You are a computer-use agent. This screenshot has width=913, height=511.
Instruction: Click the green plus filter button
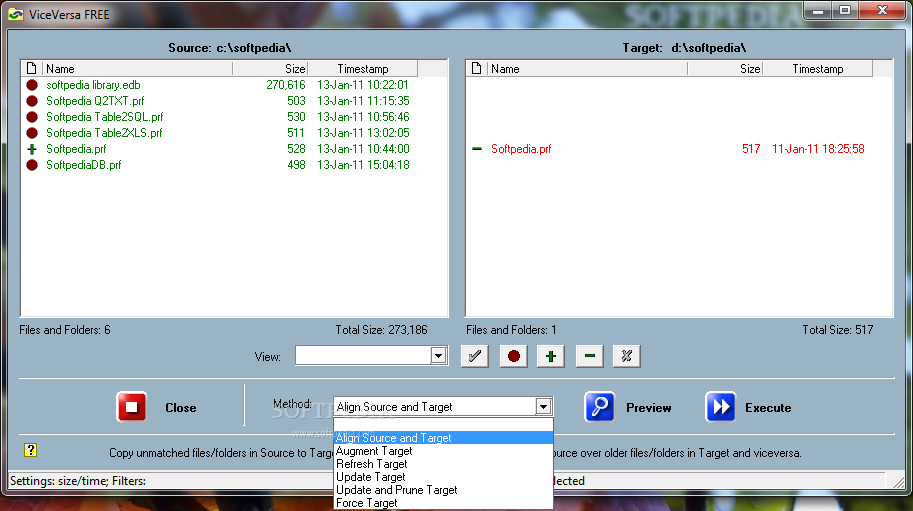551,356
